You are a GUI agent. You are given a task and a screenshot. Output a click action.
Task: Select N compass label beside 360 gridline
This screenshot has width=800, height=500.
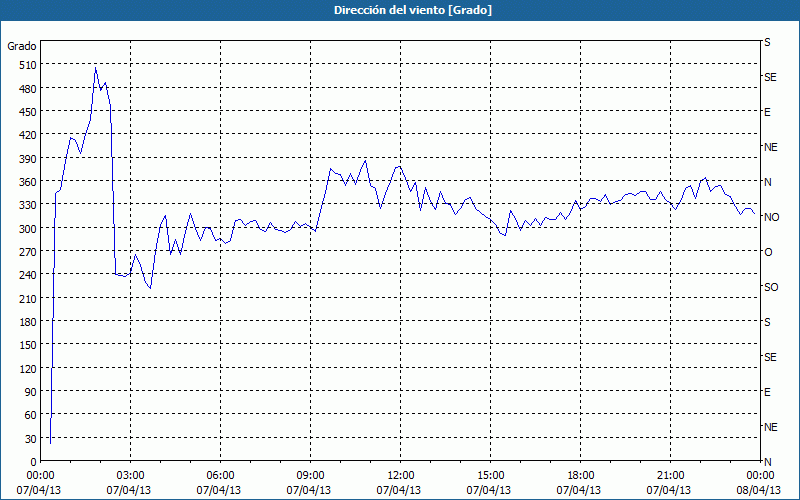pyautogui.click(x=767, y=182)
